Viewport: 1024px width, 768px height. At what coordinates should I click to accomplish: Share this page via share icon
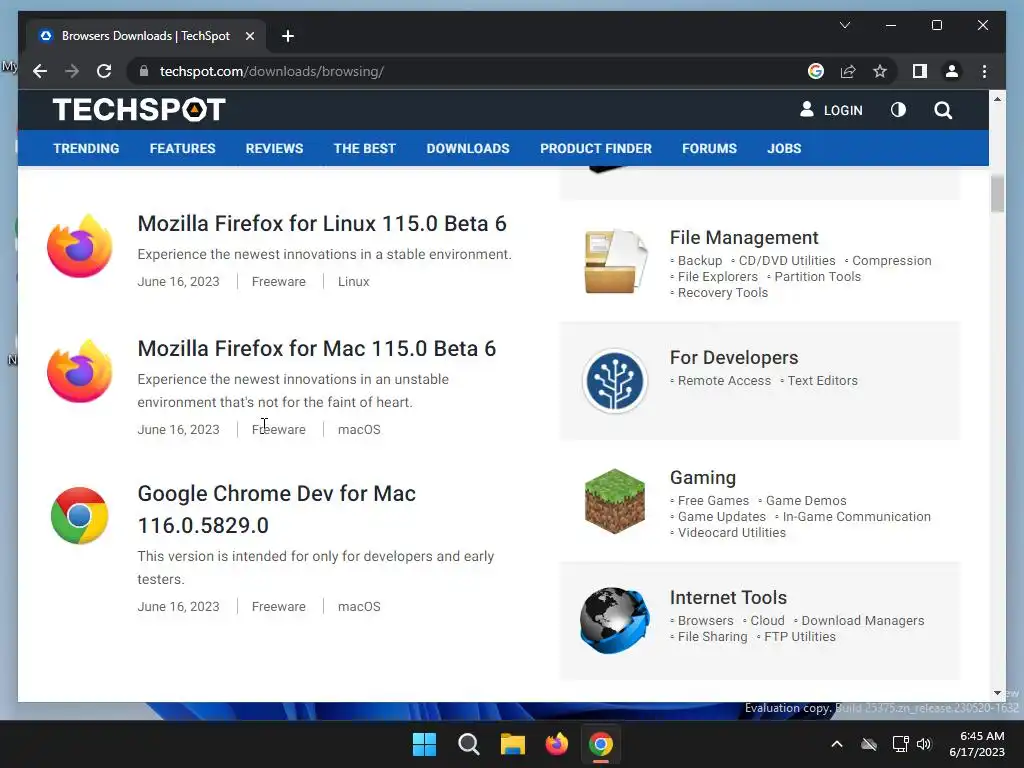point(848,71)
